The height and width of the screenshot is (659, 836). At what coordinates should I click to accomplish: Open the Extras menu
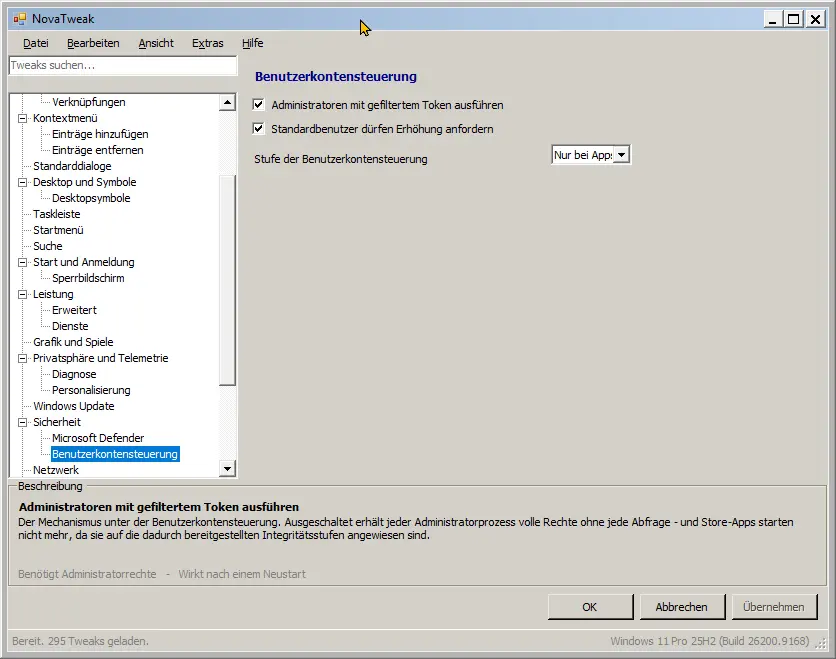tap(208, 43)
